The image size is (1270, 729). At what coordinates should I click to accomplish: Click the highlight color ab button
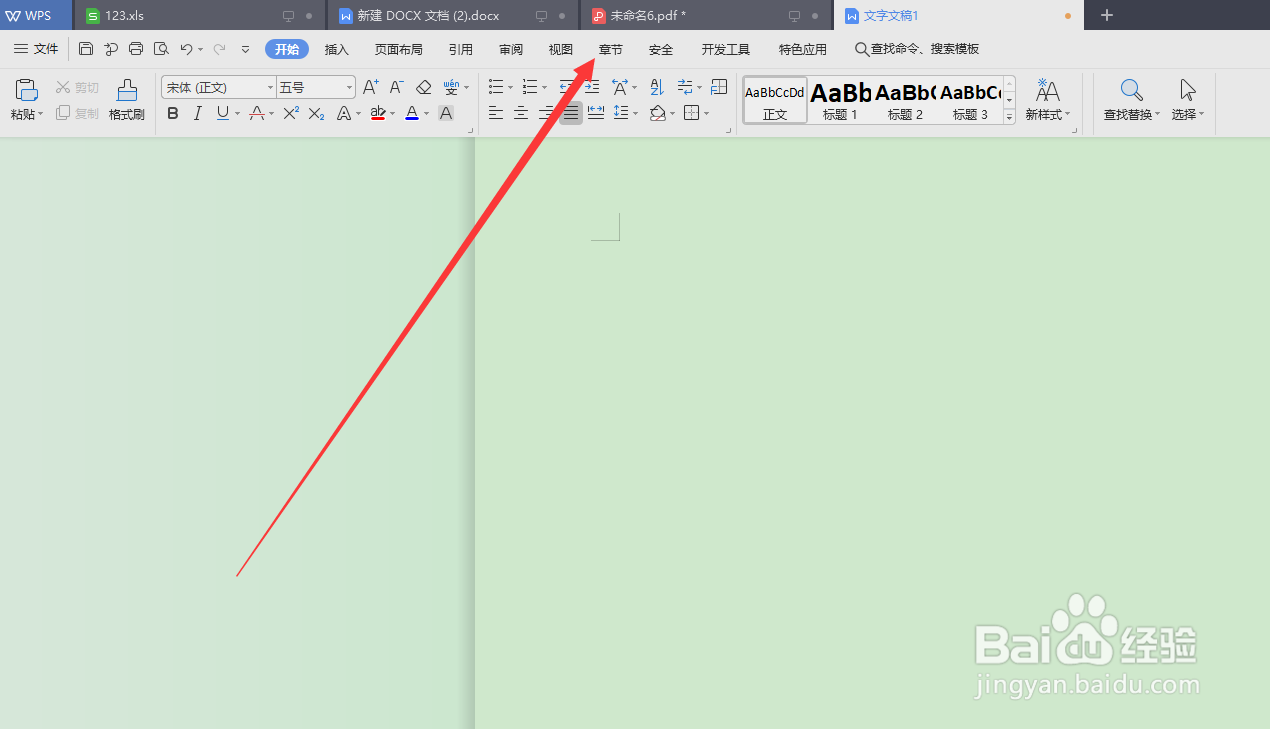tap(378, 114)
